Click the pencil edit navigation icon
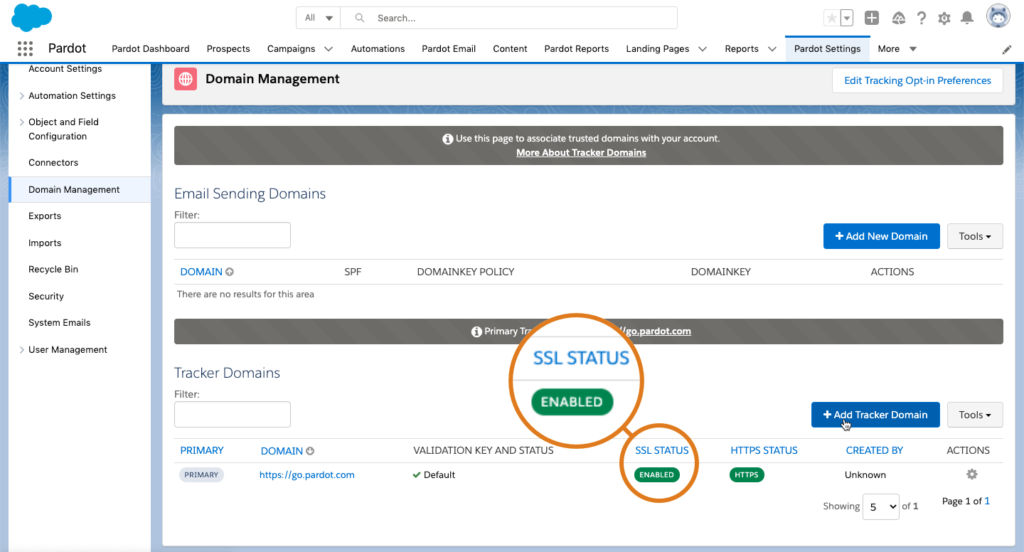The image size is (1024, 552). [x=1006, y=49]
